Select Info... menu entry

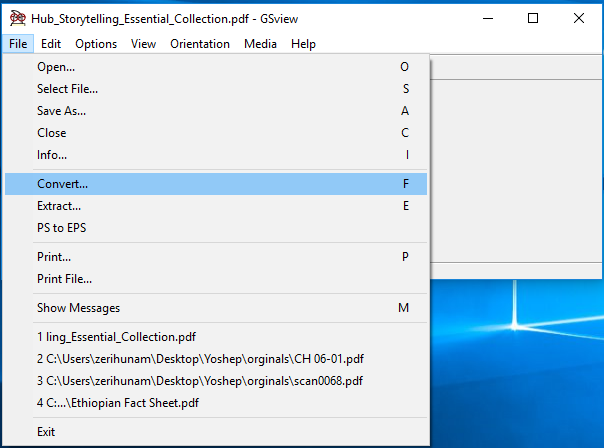(216, 155)
